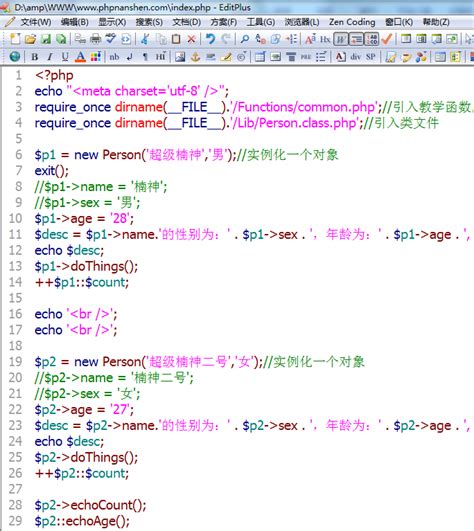
Task: Cut the selection with the scissors icon
Action: [145, 39]
